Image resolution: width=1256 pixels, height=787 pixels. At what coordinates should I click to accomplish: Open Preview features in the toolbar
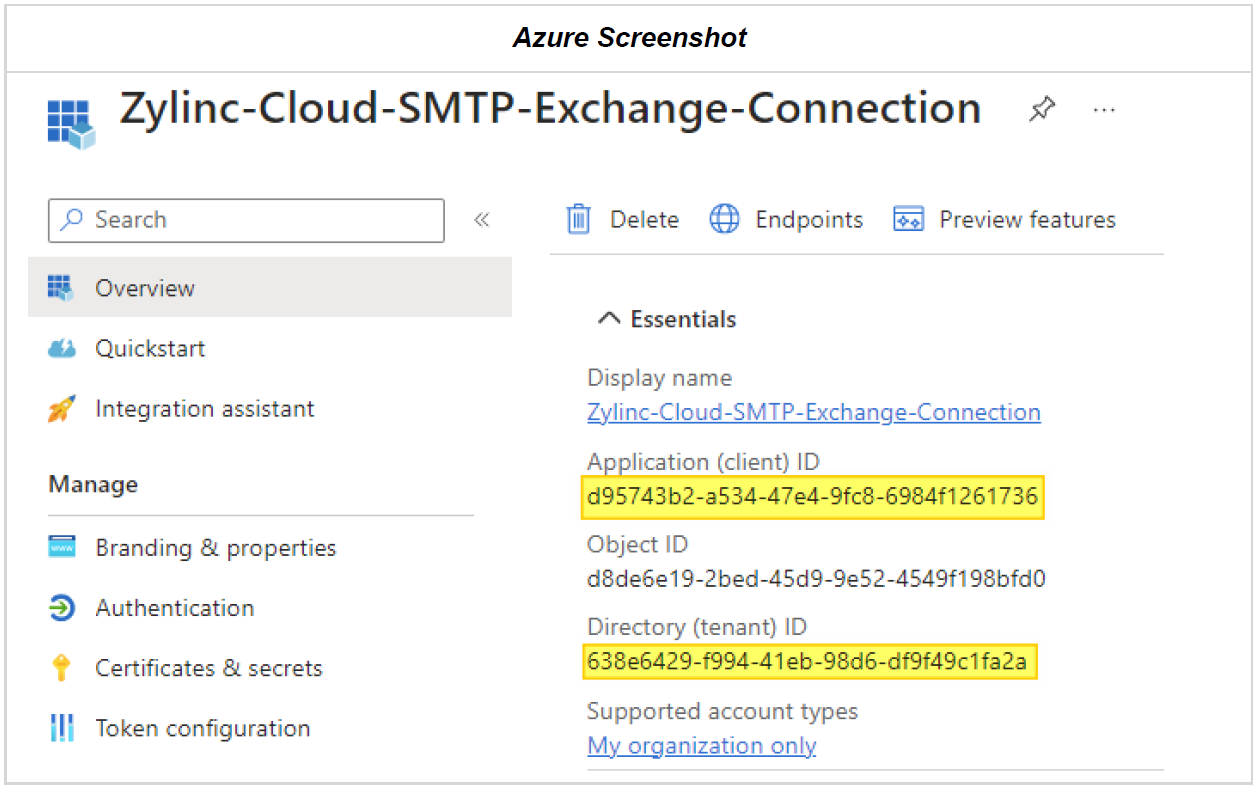click(x=1027, y=220)
